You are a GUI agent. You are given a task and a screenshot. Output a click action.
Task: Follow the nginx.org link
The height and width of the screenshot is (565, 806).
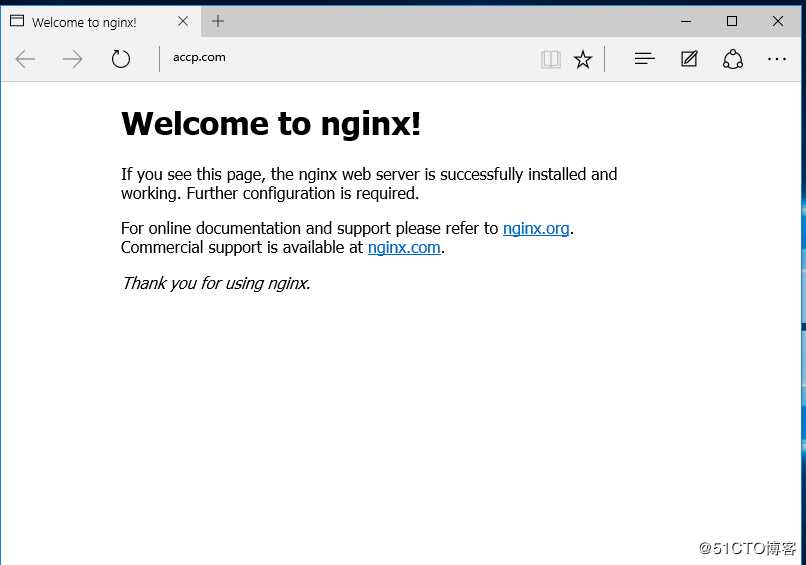point(536,228)
